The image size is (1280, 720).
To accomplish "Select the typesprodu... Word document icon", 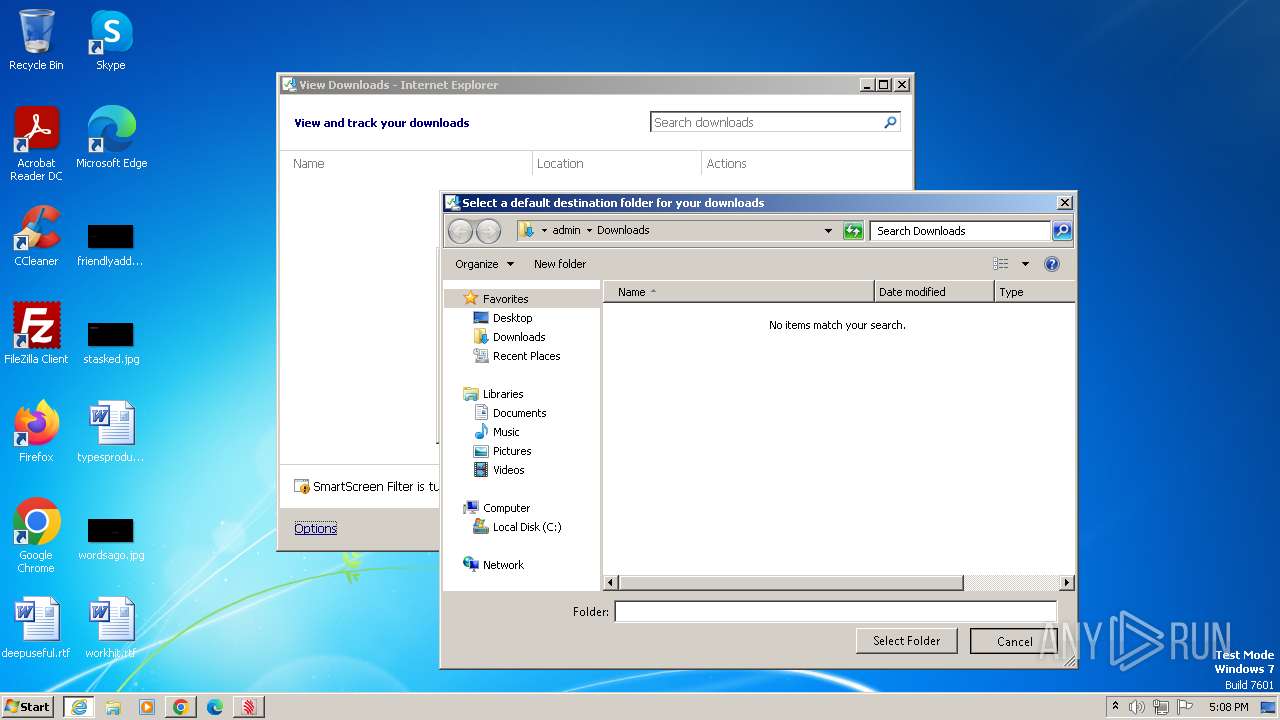I will pyautogui.click(x=111, y=432).
